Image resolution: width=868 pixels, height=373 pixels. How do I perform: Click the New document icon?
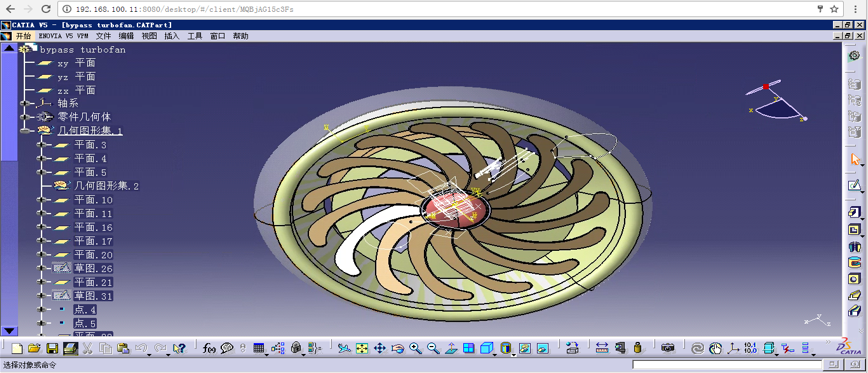(x=17, y=348)
